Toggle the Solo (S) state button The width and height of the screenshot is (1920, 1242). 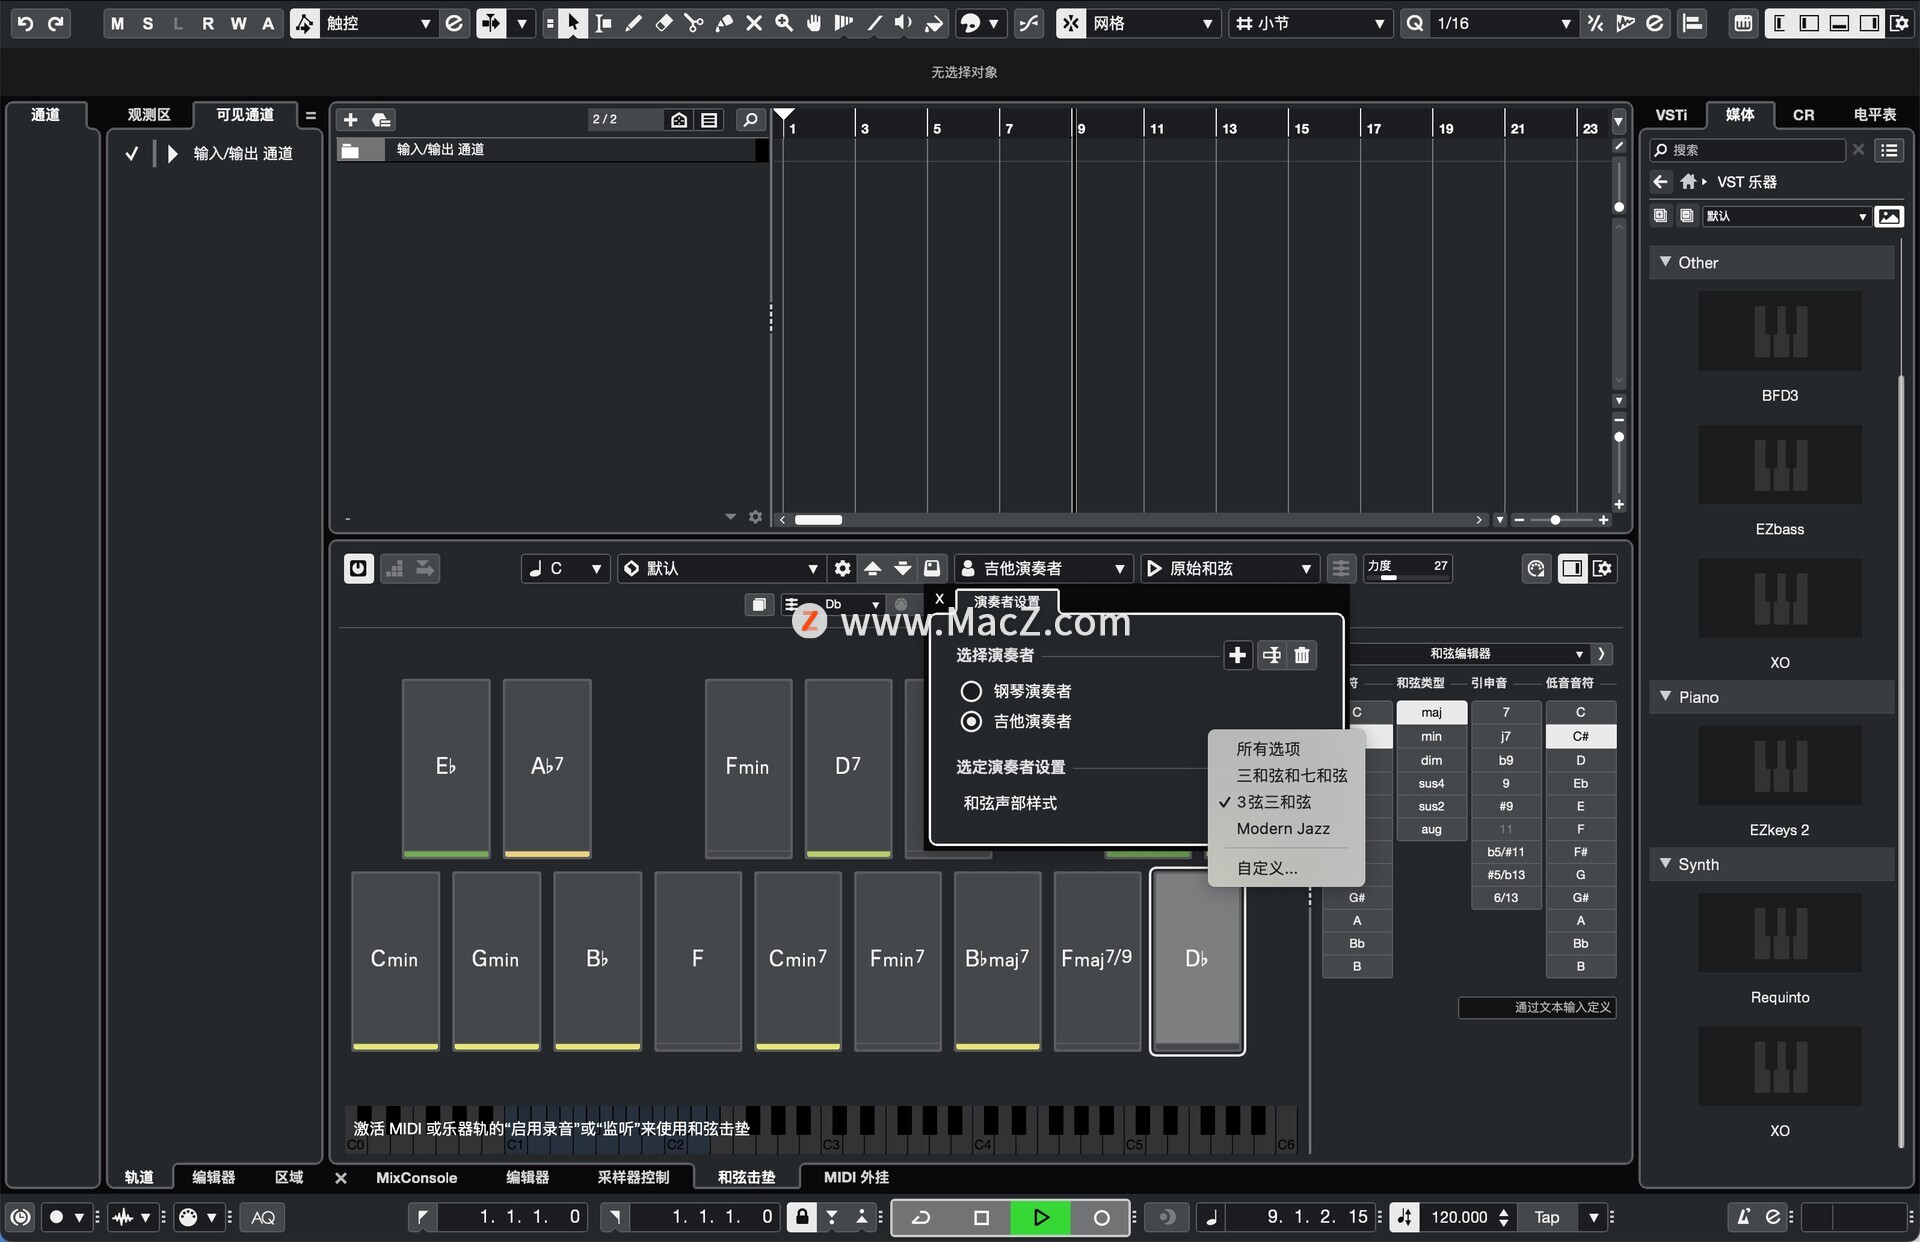coord(148,22)
